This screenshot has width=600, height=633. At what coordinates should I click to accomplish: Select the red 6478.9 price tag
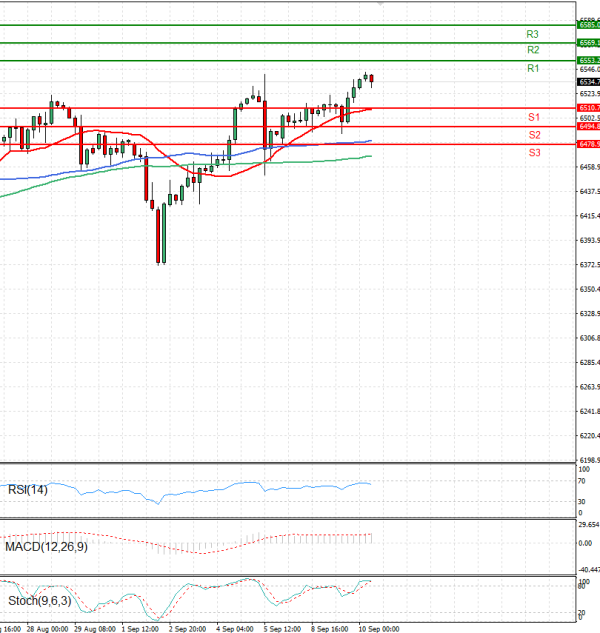pyautogui.click(x=589, y=144)
